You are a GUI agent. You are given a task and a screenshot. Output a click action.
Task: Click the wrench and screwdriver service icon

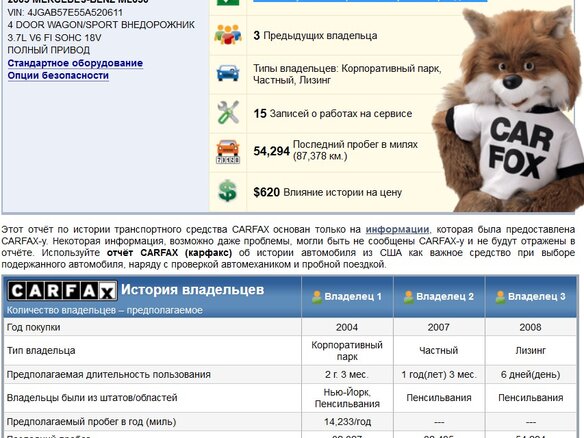tap(228, 112)
